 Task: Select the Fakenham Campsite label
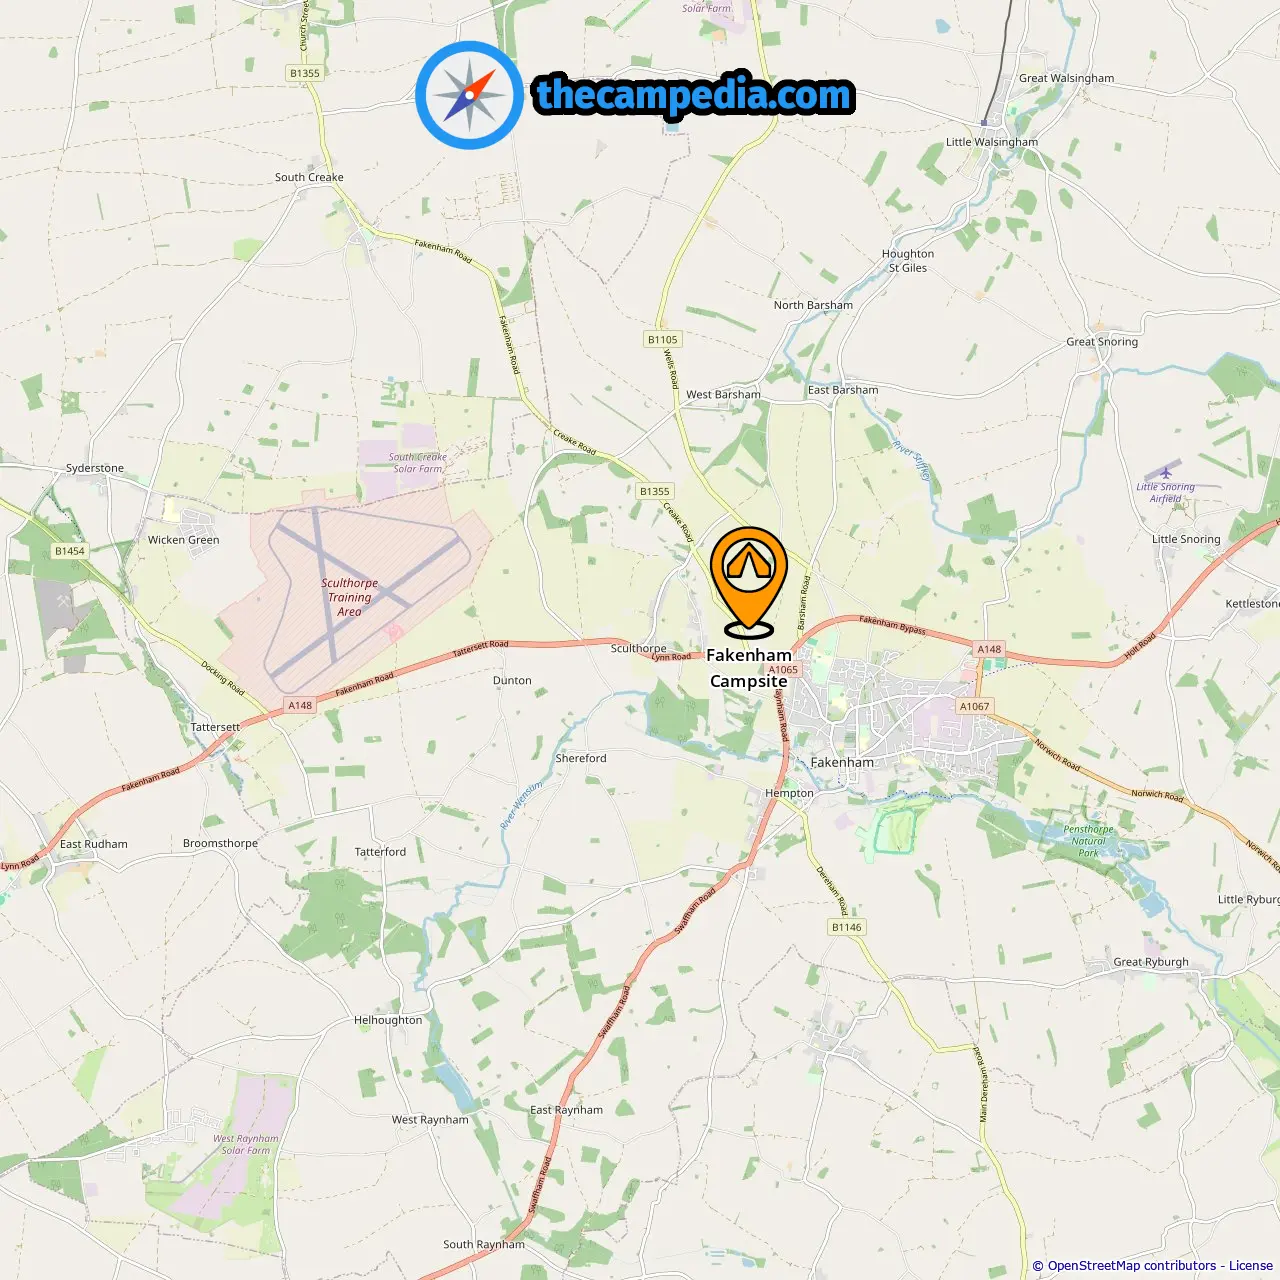[x=749, y=668]
